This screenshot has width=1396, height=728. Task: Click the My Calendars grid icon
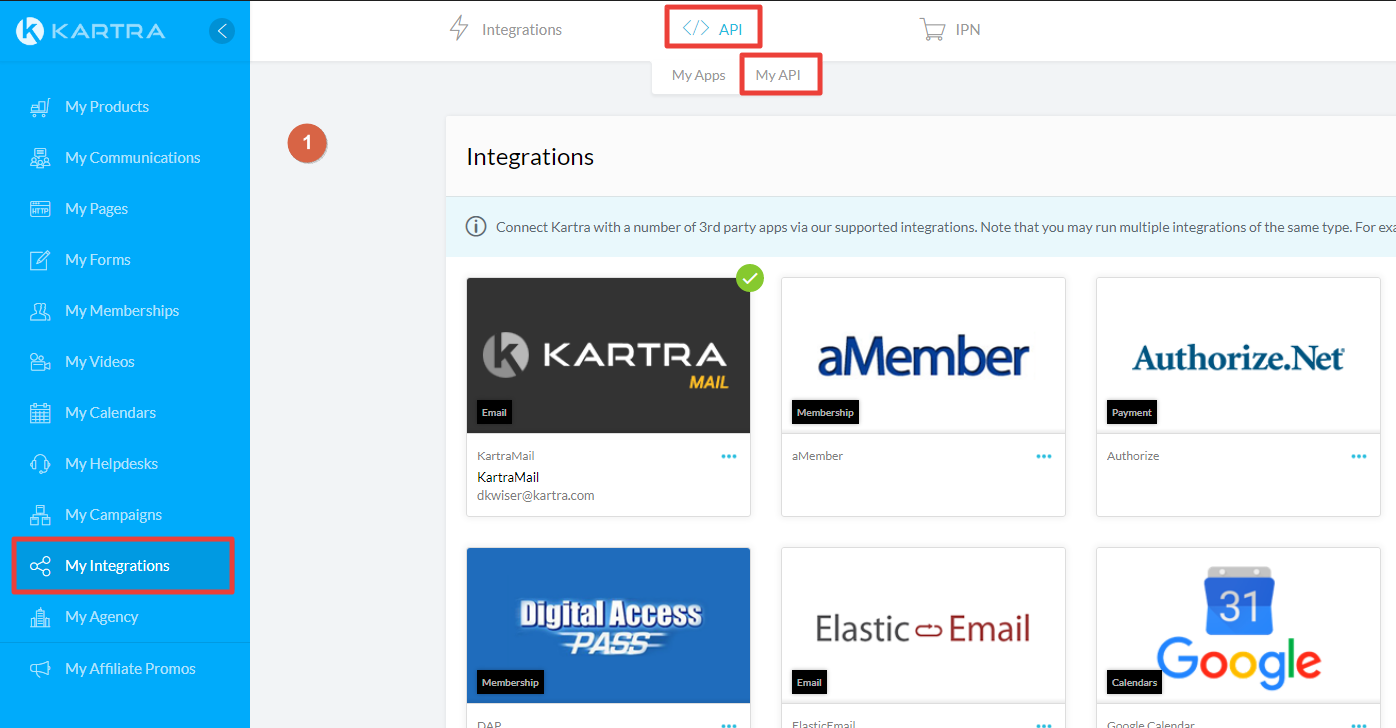coord(40,413)
